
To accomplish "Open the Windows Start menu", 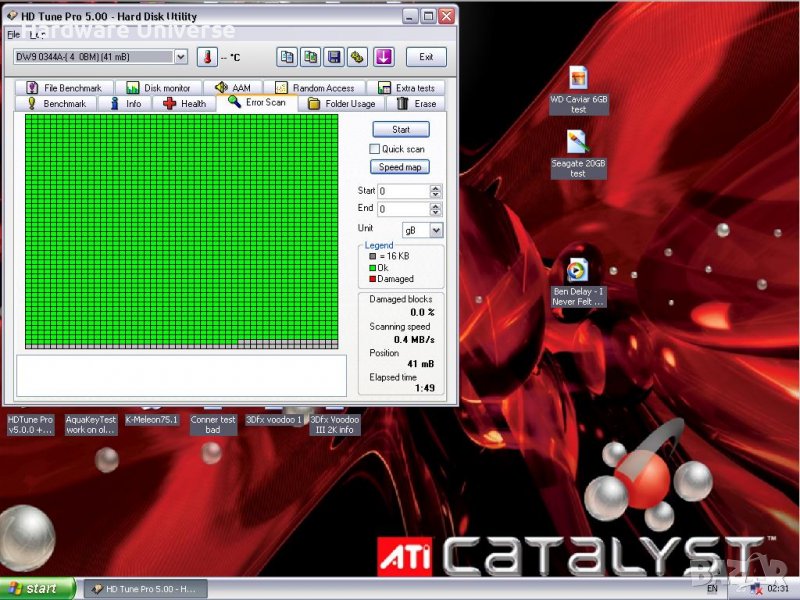I will point(38,589).
